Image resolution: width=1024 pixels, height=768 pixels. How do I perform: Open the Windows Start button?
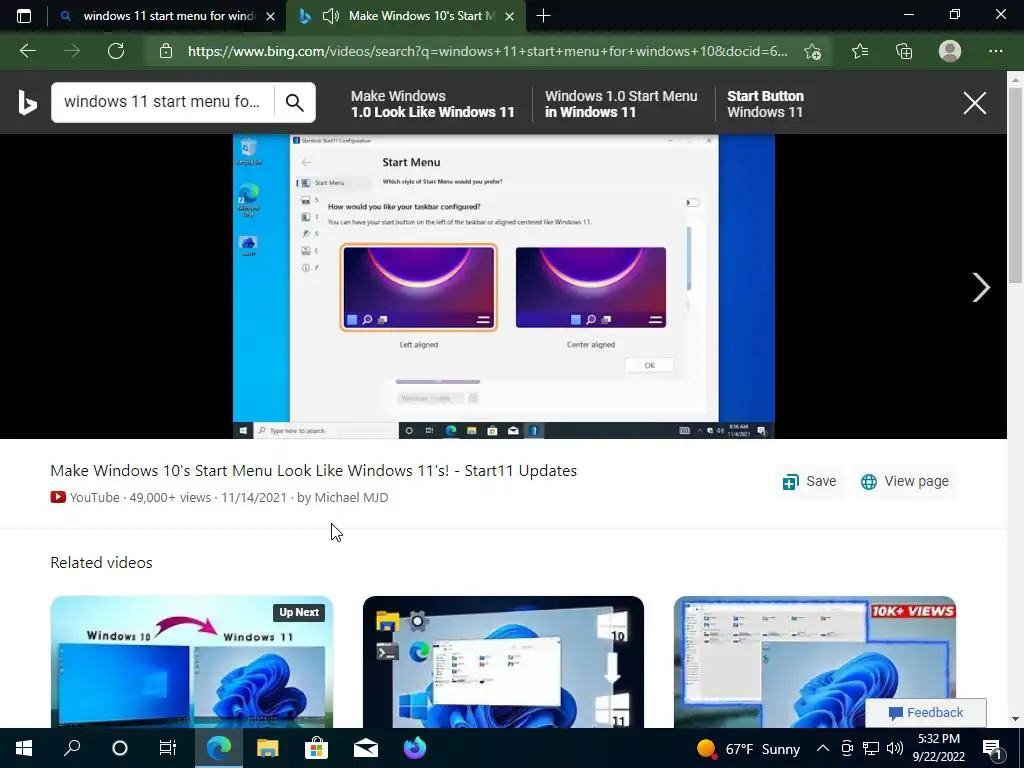24,748
